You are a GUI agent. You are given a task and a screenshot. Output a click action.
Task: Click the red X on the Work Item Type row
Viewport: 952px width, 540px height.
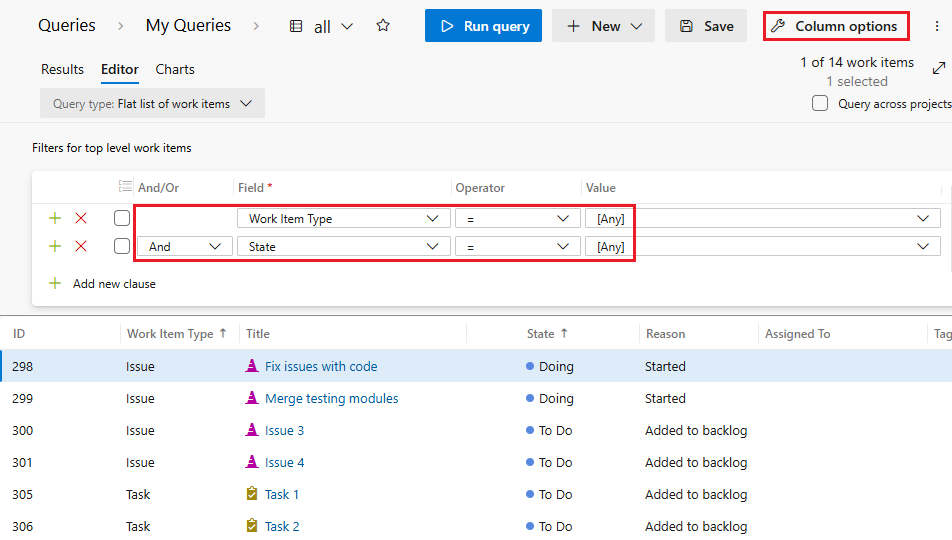pos(81,218)
